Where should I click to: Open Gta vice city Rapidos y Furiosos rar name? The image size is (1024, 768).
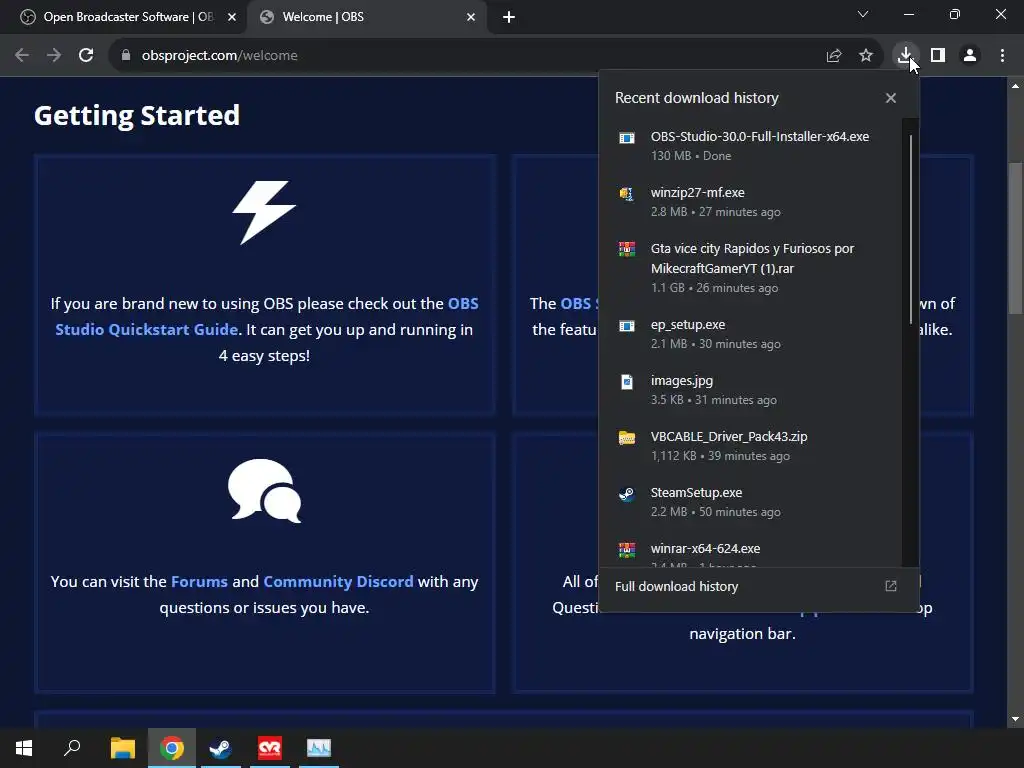(752, 259)
